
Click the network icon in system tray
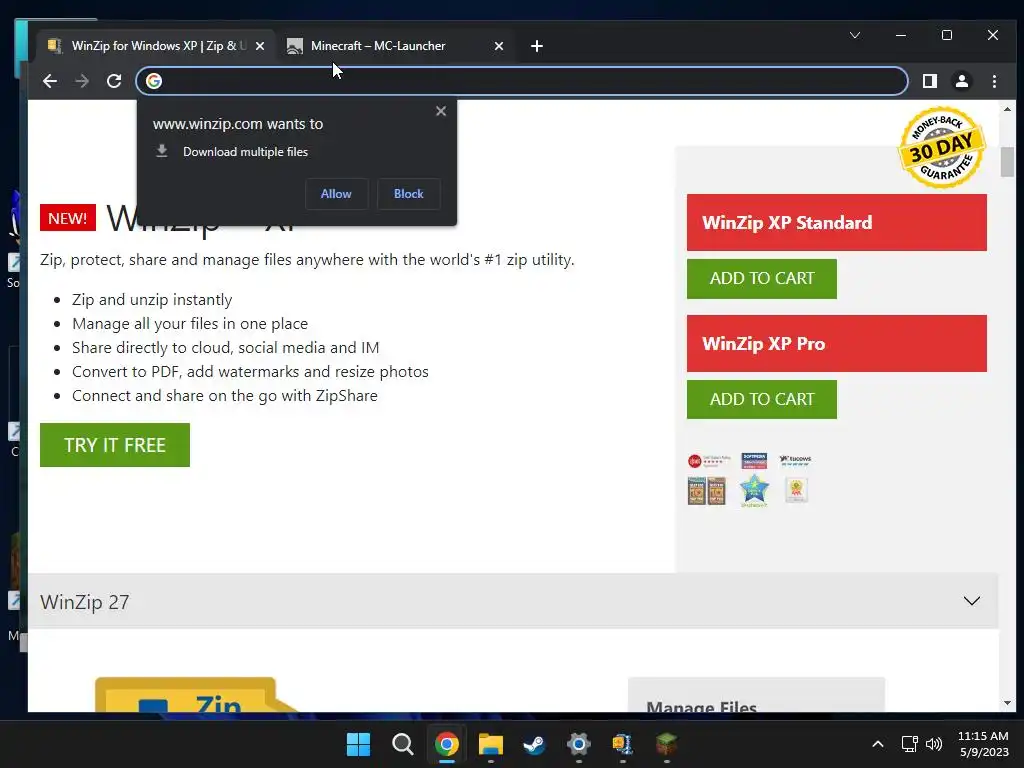click(910, 744)
